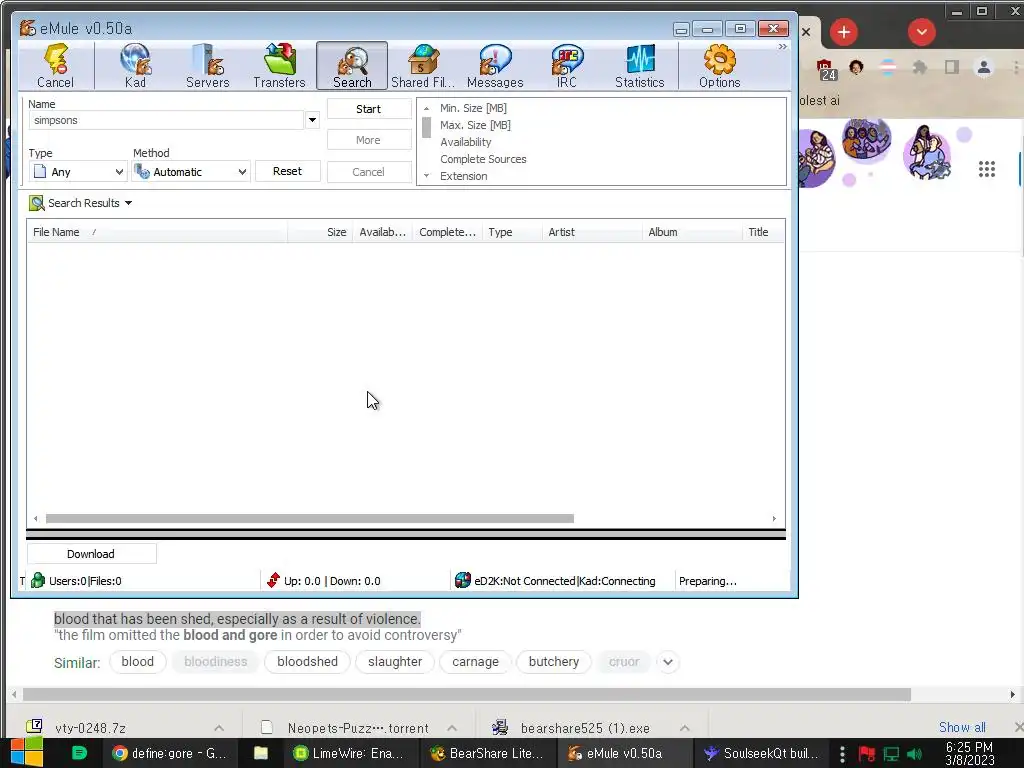The width and height of the screenshot is (1024, 768).
Task: Switch to LimeWire taskbar item
Action: (x=349, y=753)
